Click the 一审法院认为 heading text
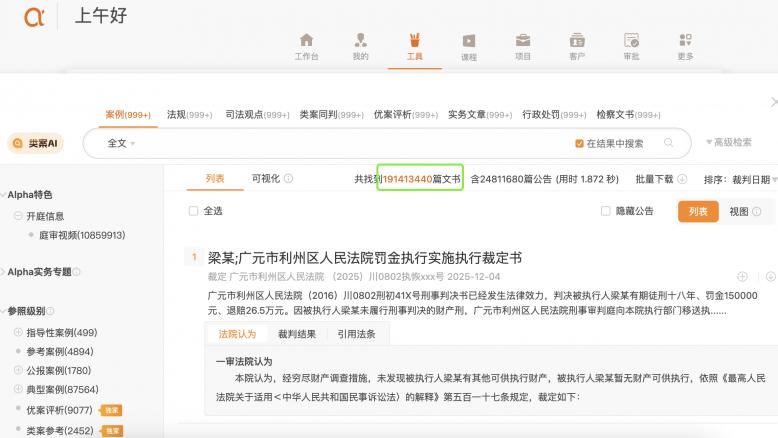This screenshot has height=438, width=778. pos(244,362)
